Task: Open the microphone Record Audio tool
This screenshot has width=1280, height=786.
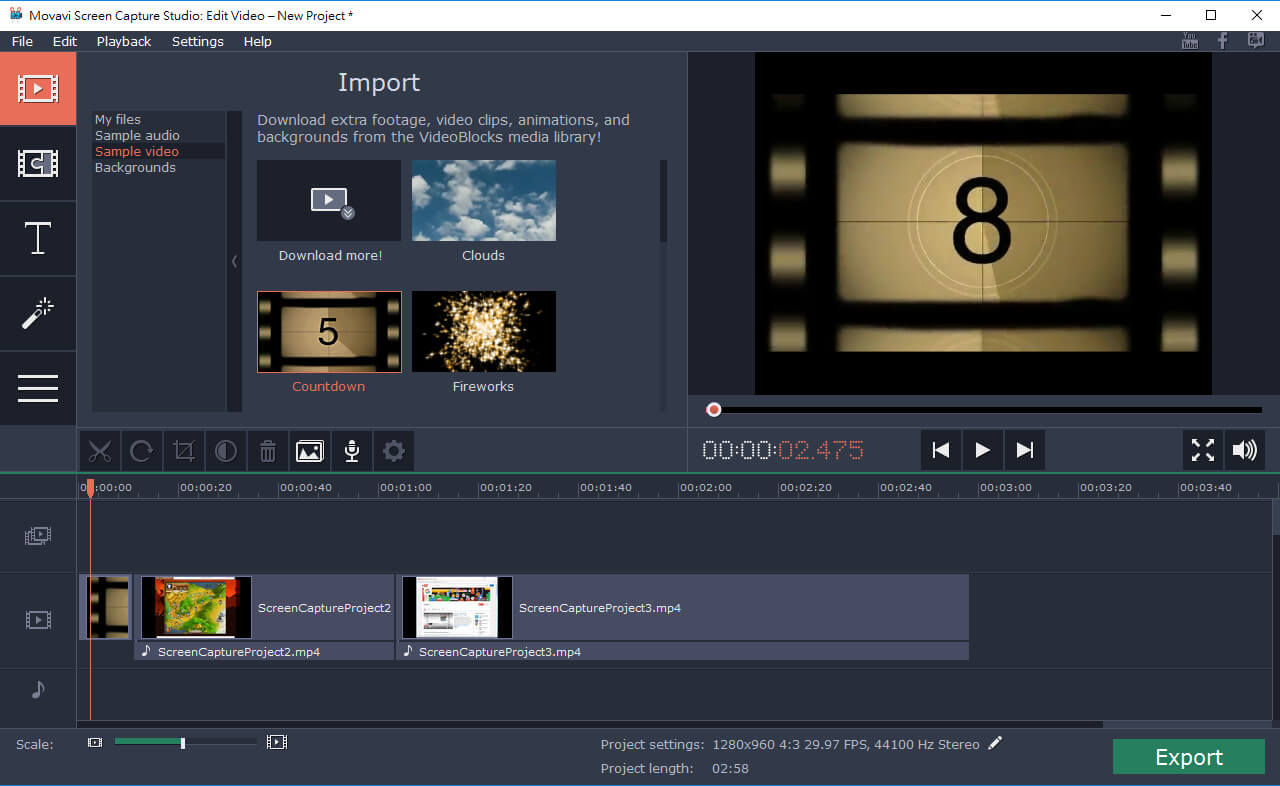Action: click(351, 451)
